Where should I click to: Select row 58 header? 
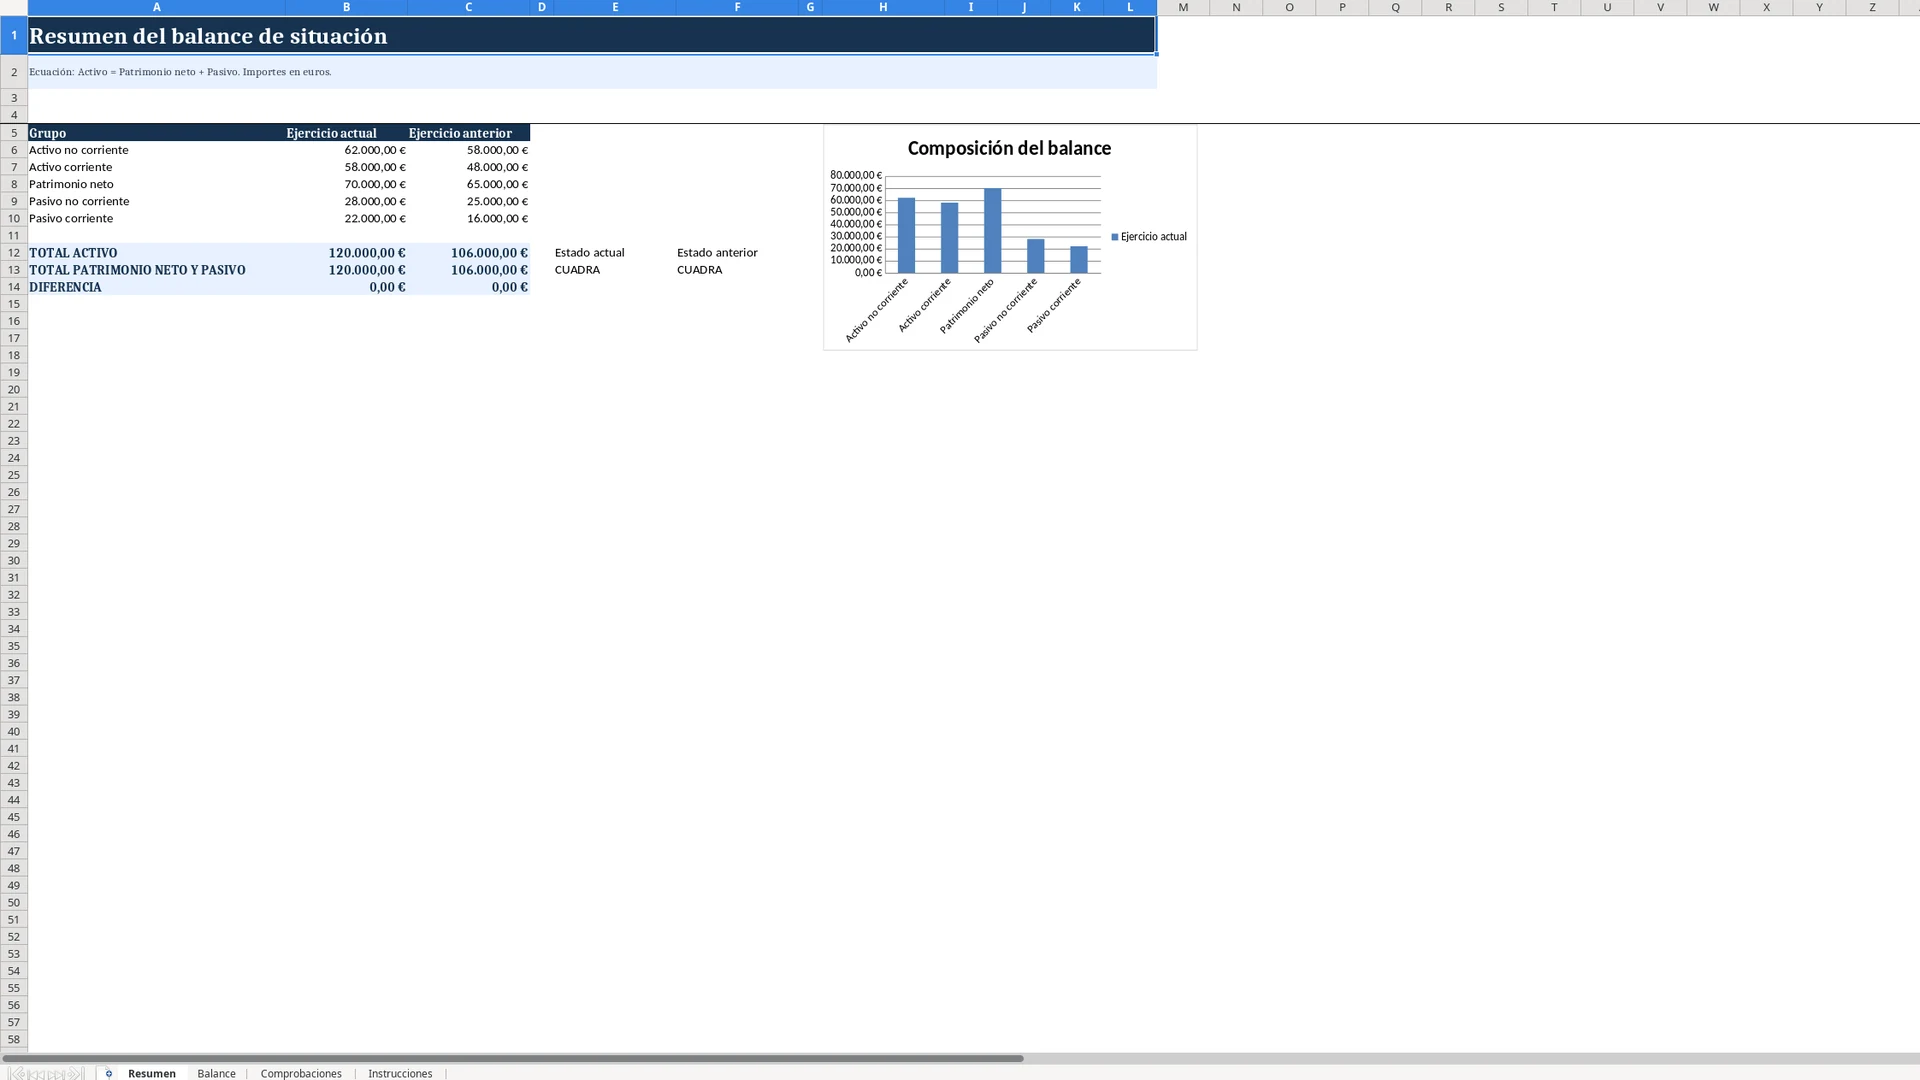(14, 1039)
